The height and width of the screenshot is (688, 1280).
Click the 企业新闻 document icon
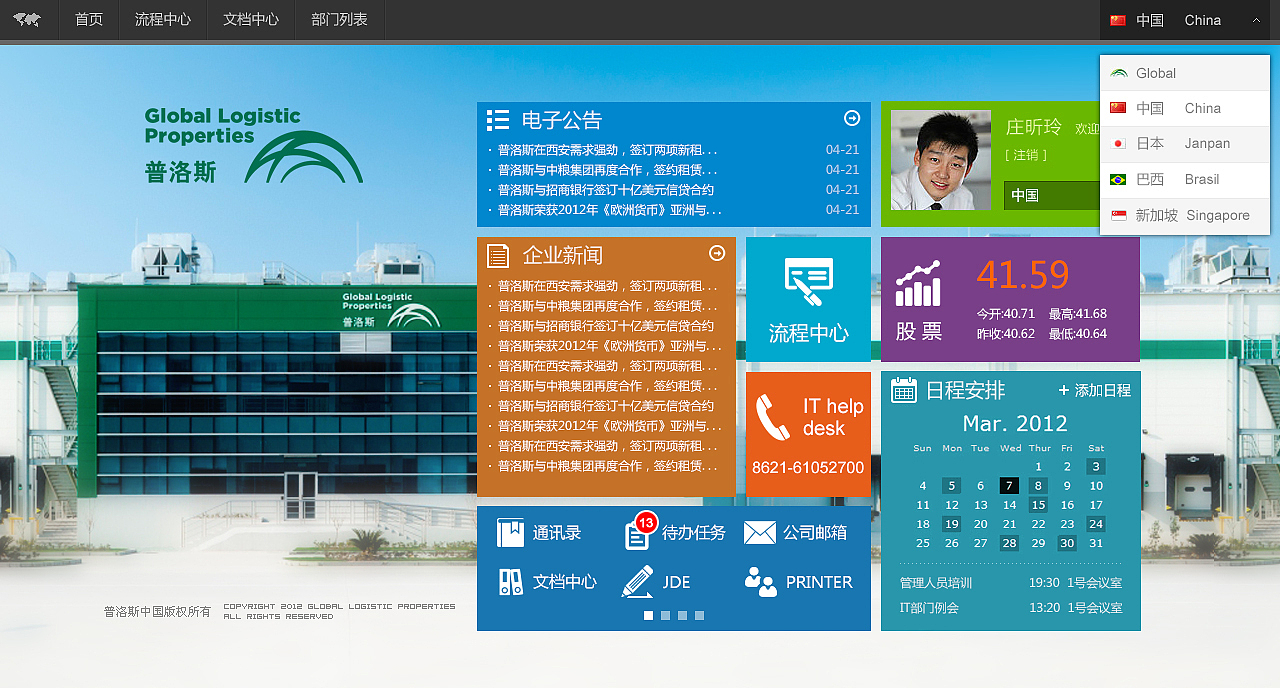[498, 255]
